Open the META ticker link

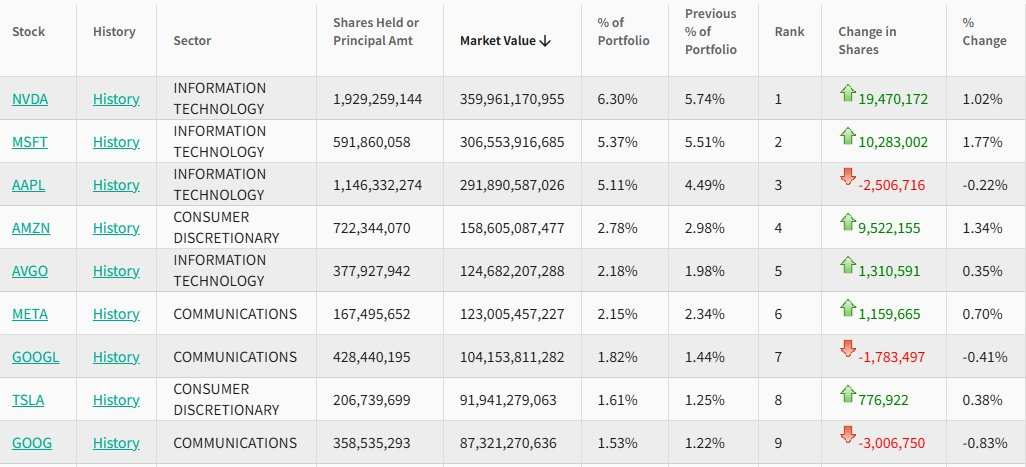pos(29,314)
